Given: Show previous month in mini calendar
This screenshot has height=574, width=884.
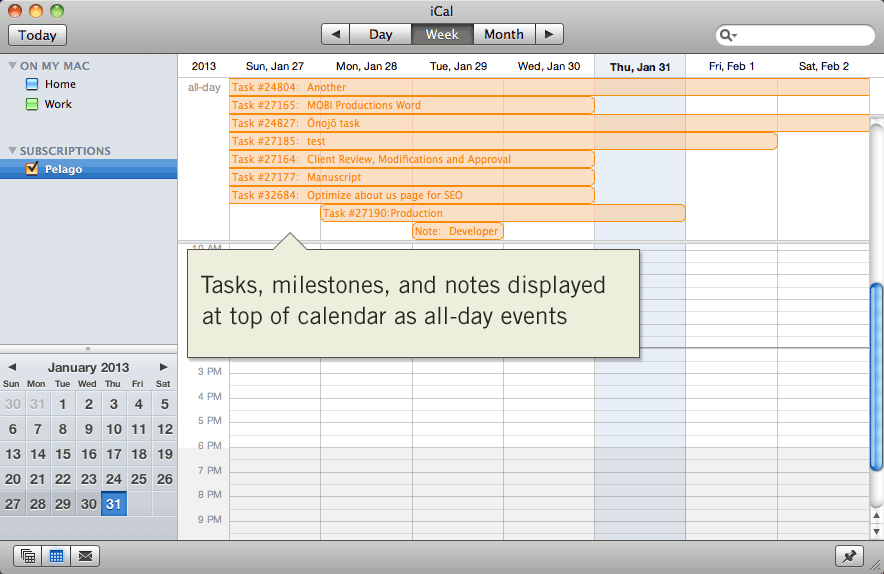Looking at the screenshot, I should click(12, 367).
